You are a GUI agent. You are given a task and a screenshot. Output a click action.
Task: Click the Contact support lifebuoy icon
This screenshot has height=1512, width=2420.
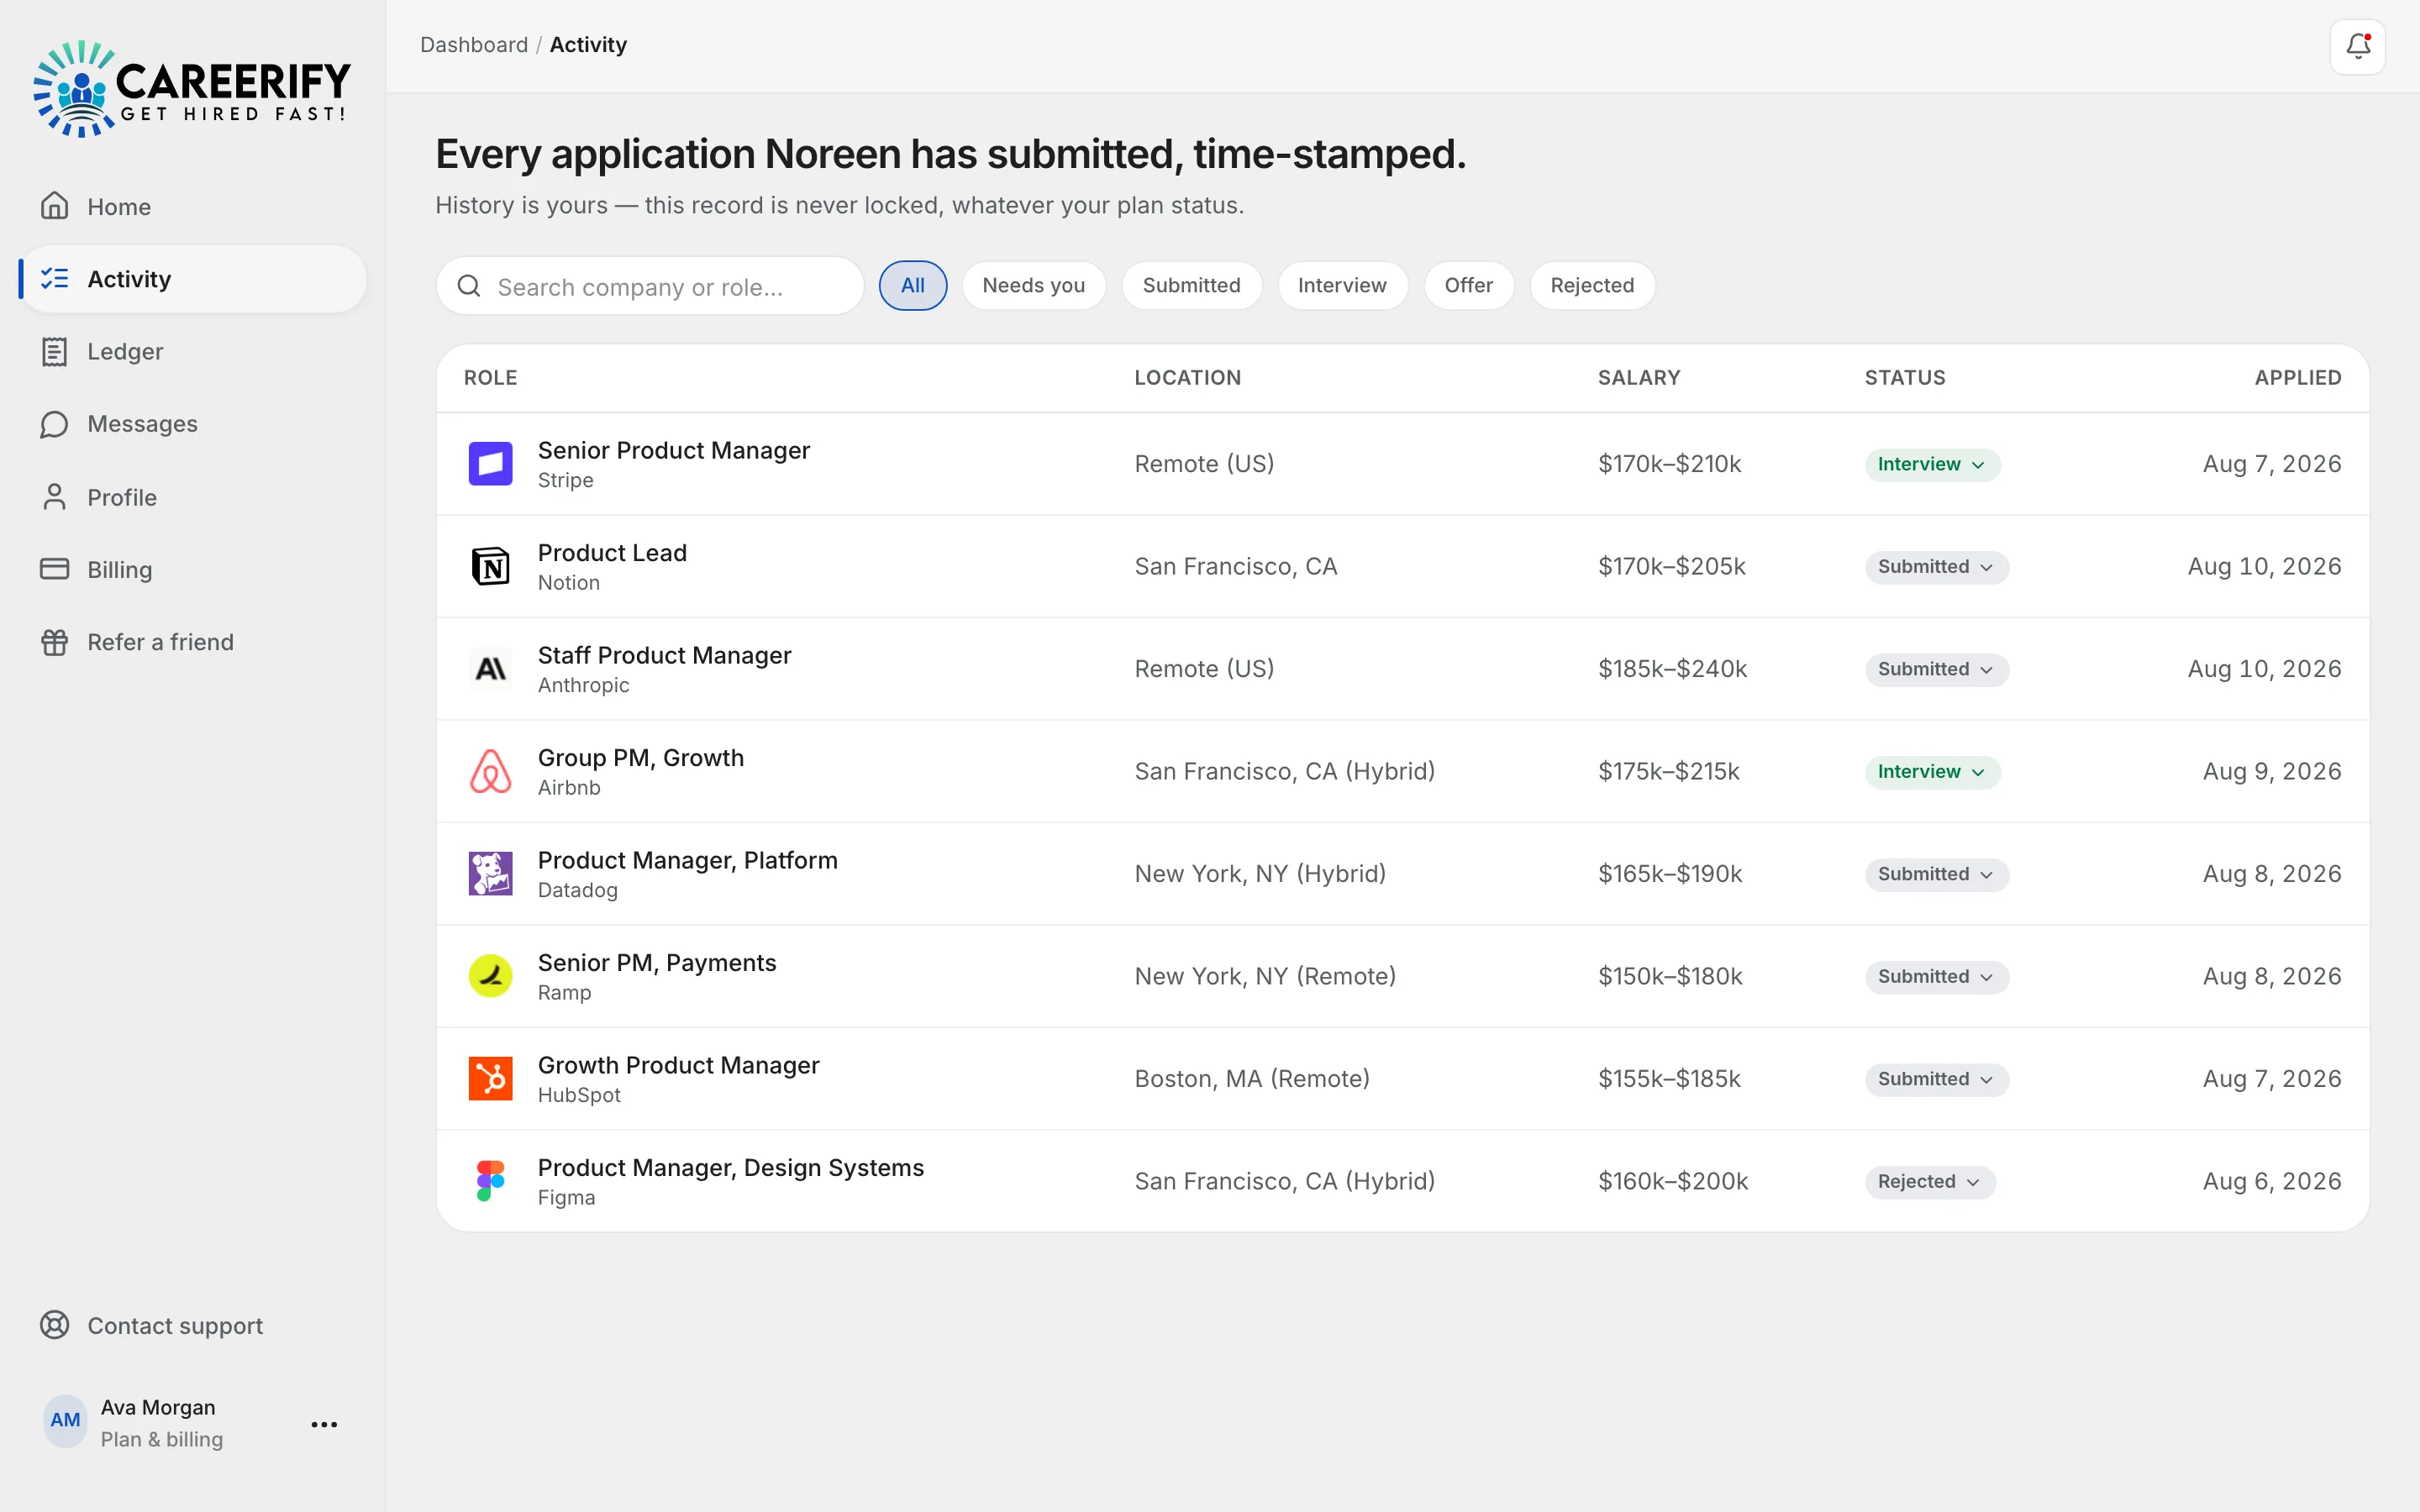click(54, 1325)
